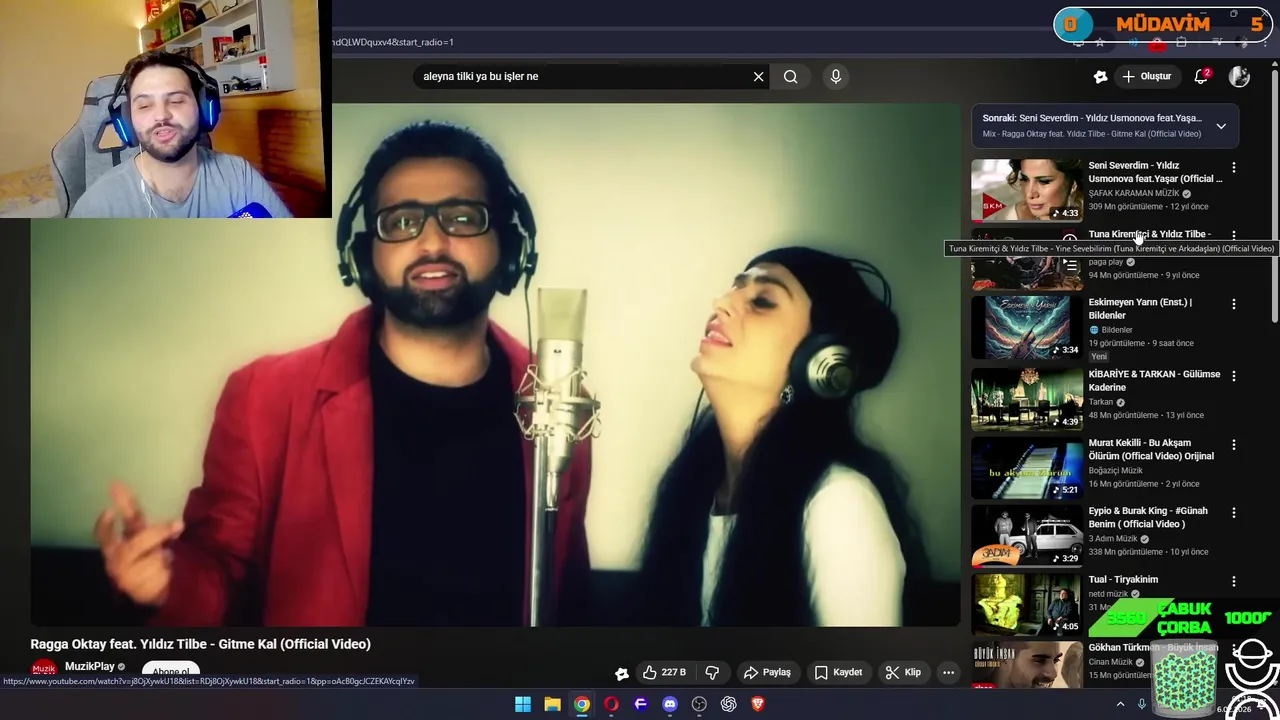Open Eypio & Burak King - #Günah Benim title

(1148, 517)
